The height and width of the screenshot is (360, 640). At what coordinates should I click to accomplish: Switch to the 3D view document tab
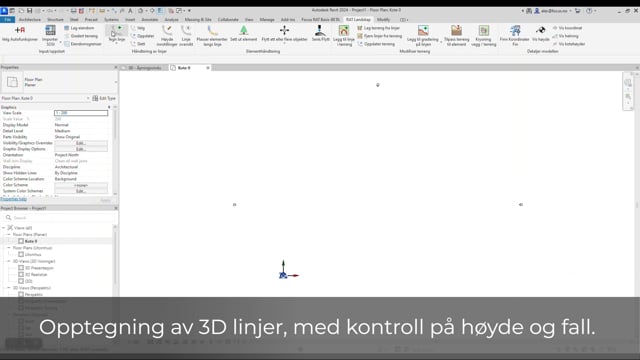(144, 68)
